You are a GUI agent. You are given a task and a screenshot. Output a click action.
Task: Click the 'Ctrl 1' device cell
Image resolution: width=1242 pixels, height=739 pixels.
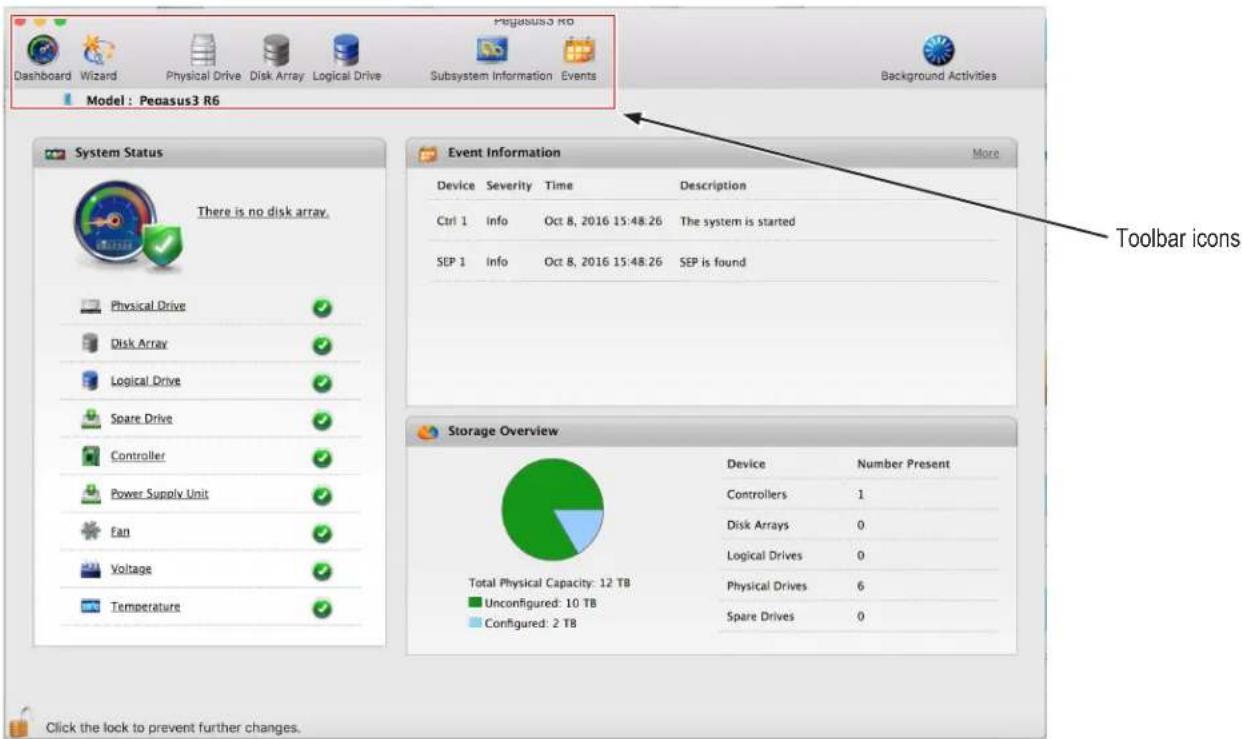(x=452, y=222)
